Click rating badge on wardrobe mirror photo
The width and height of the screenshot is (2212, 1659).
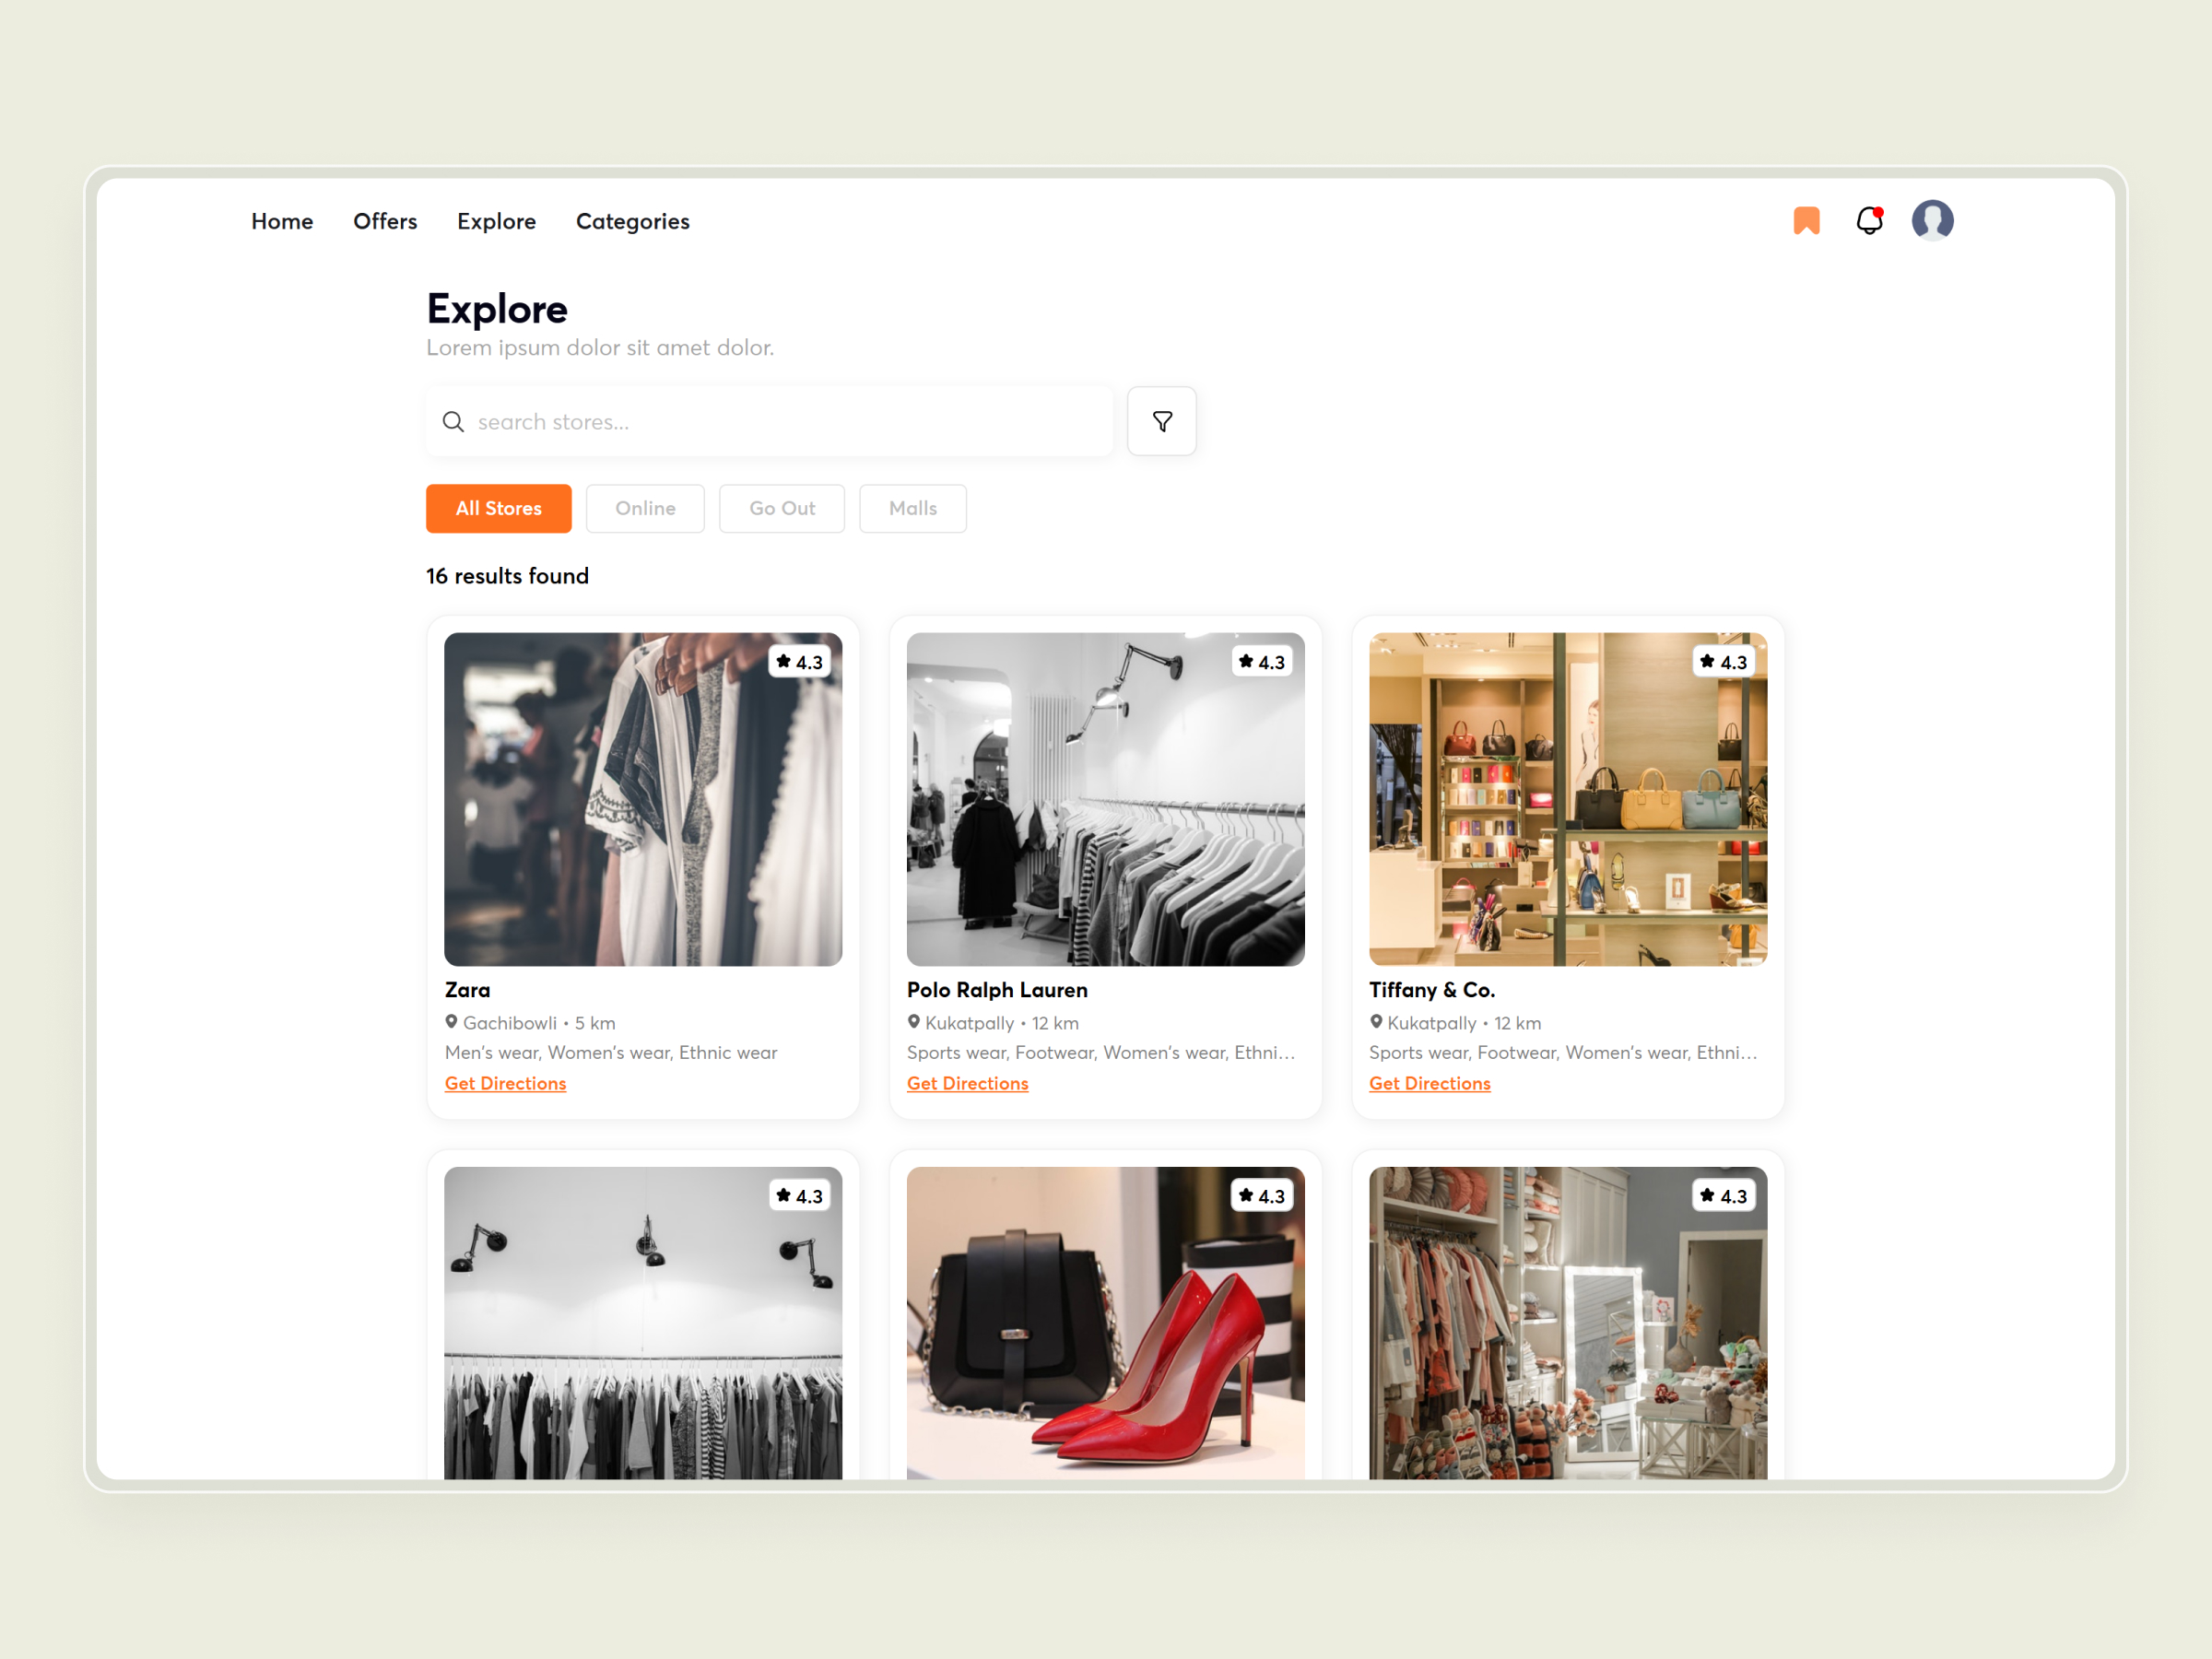click(x=1723, y=1196)
